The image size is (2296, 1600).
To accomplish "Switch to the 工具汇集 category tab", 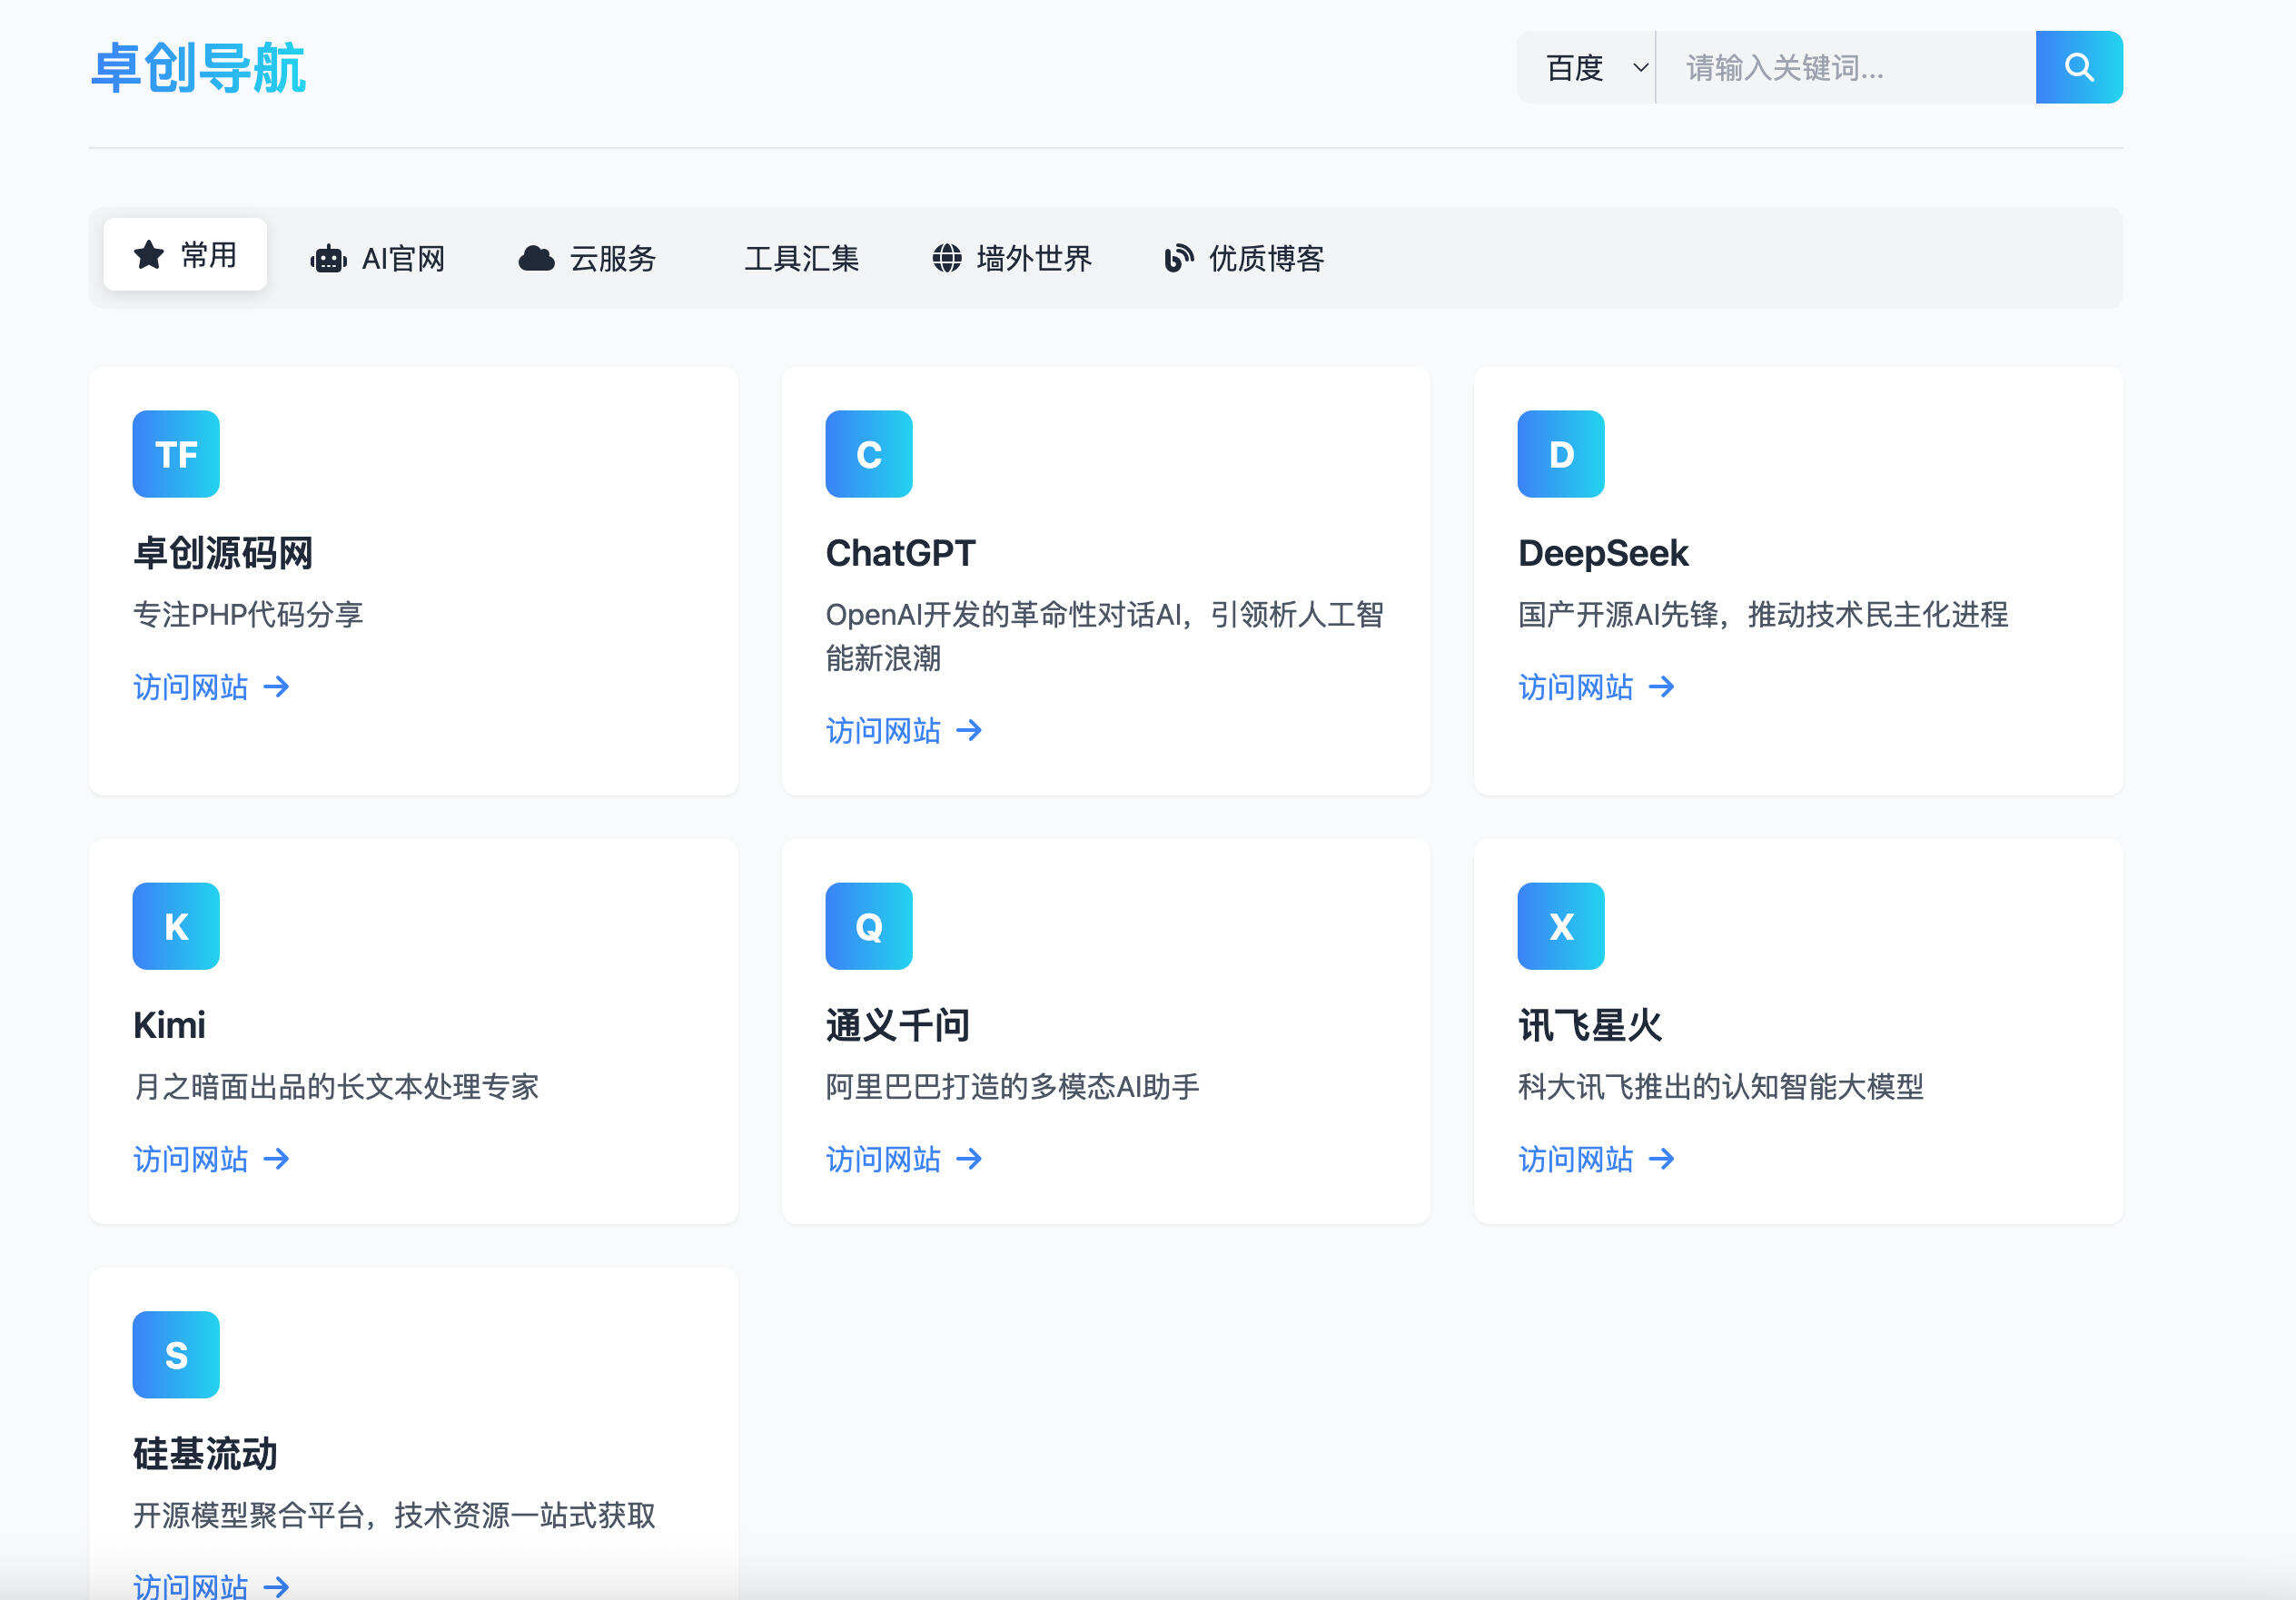I will [x=803, y=258].
